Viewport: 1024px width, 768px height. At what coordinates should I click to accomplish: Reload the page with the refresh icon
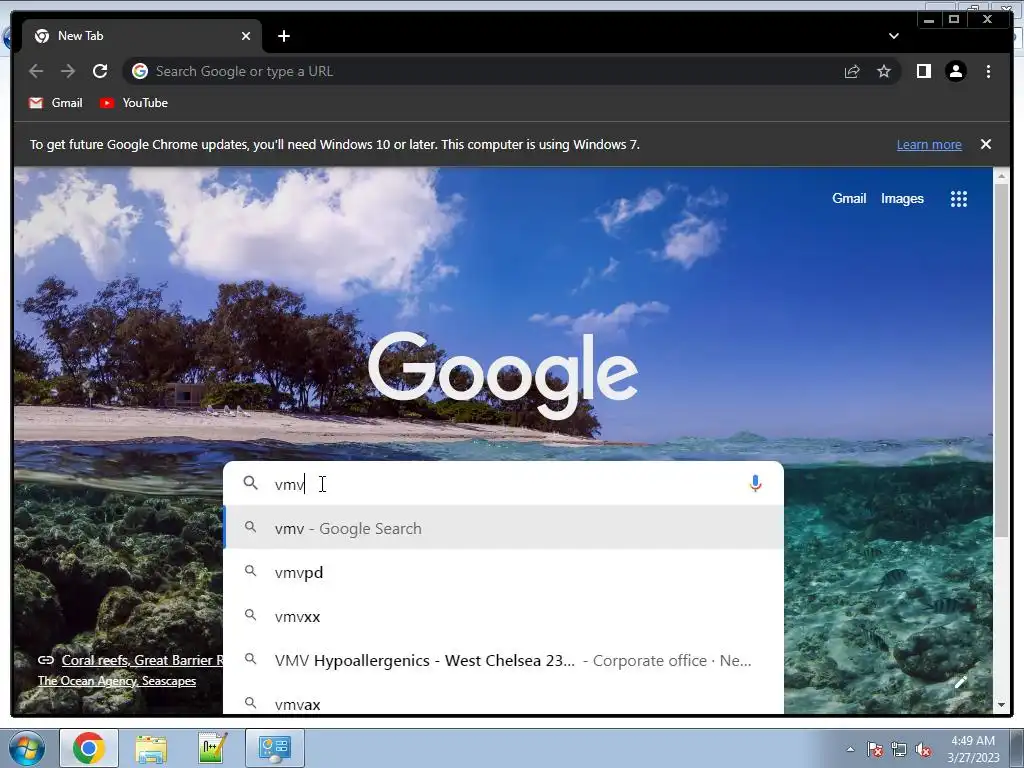tap(100, 71)
